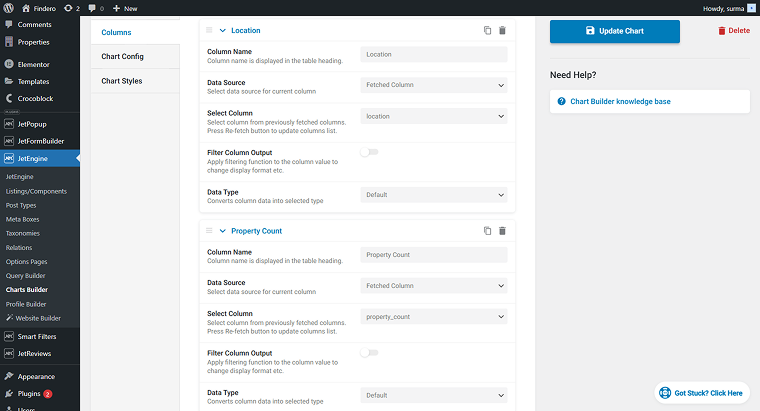Delete the Location column
Screen dimensions: 760x411
pyautogui.click(x=502, y=30)
